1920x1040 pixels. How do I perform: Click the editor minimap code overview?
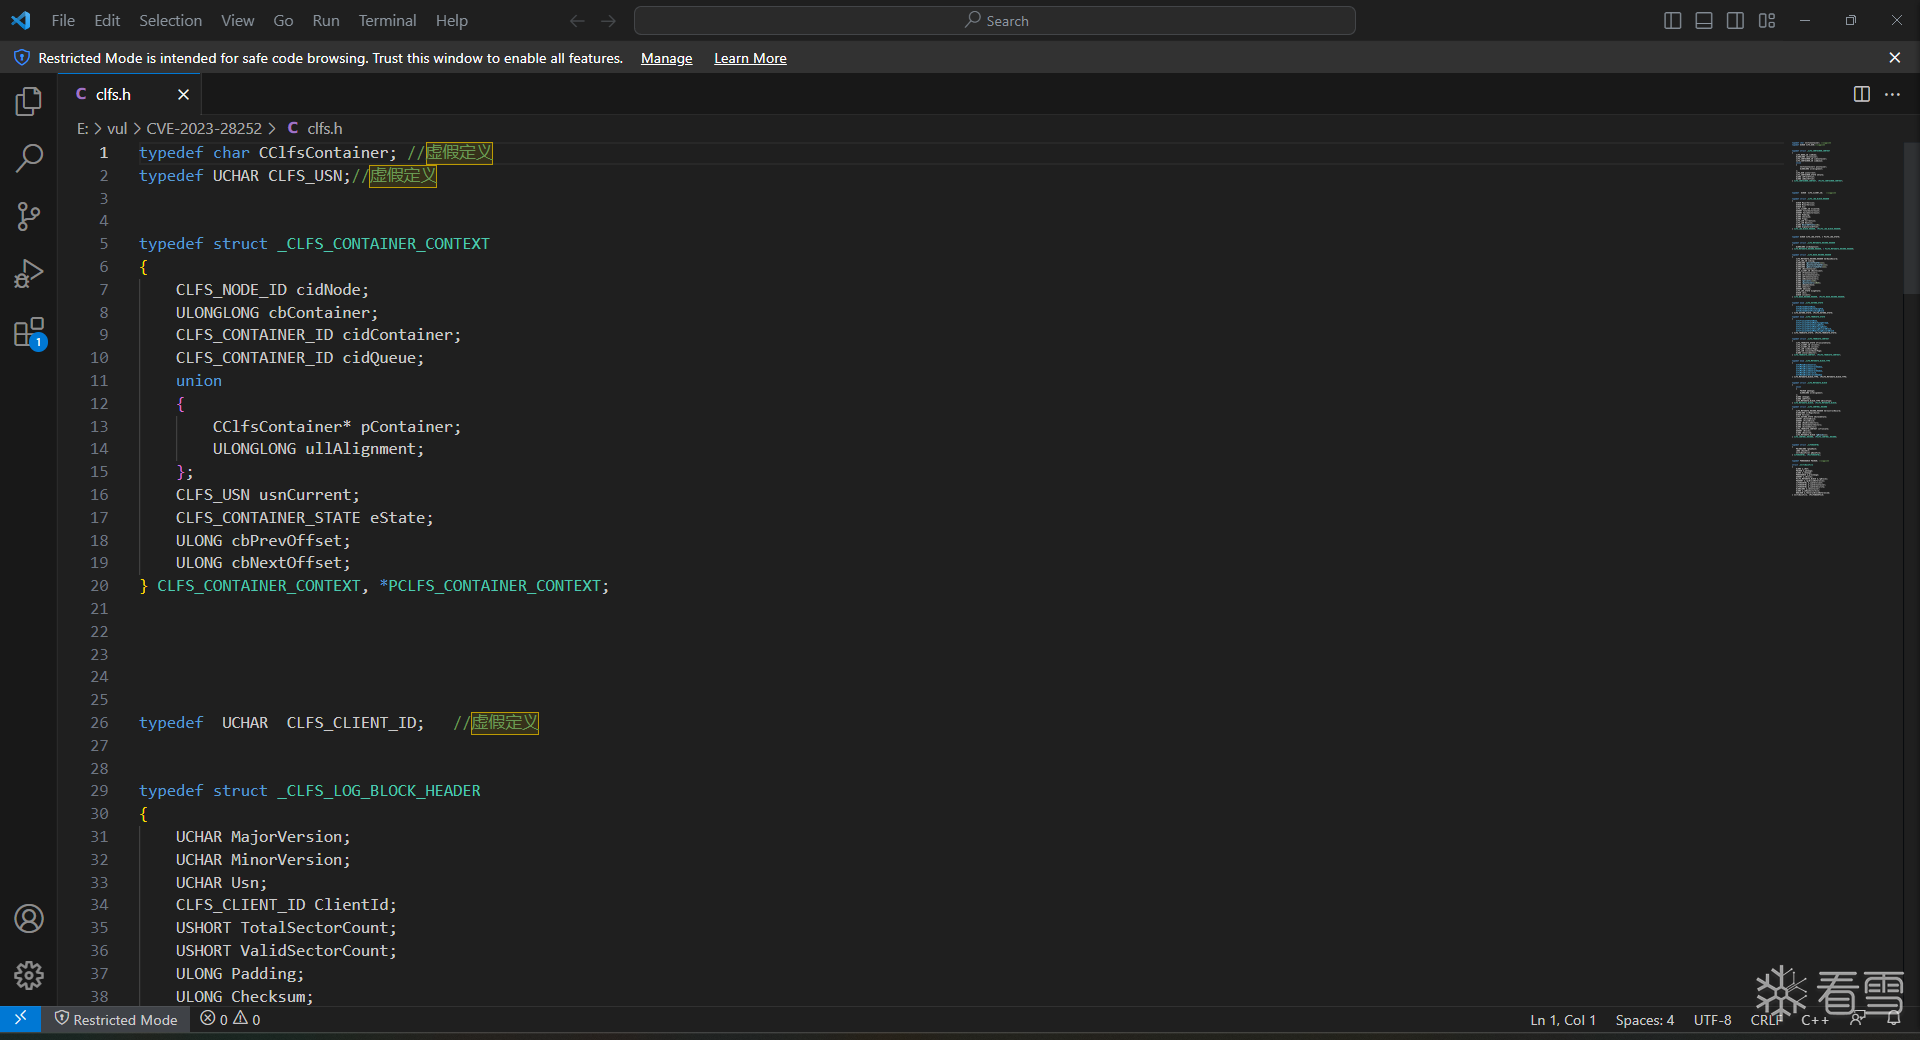(1822, 319)
